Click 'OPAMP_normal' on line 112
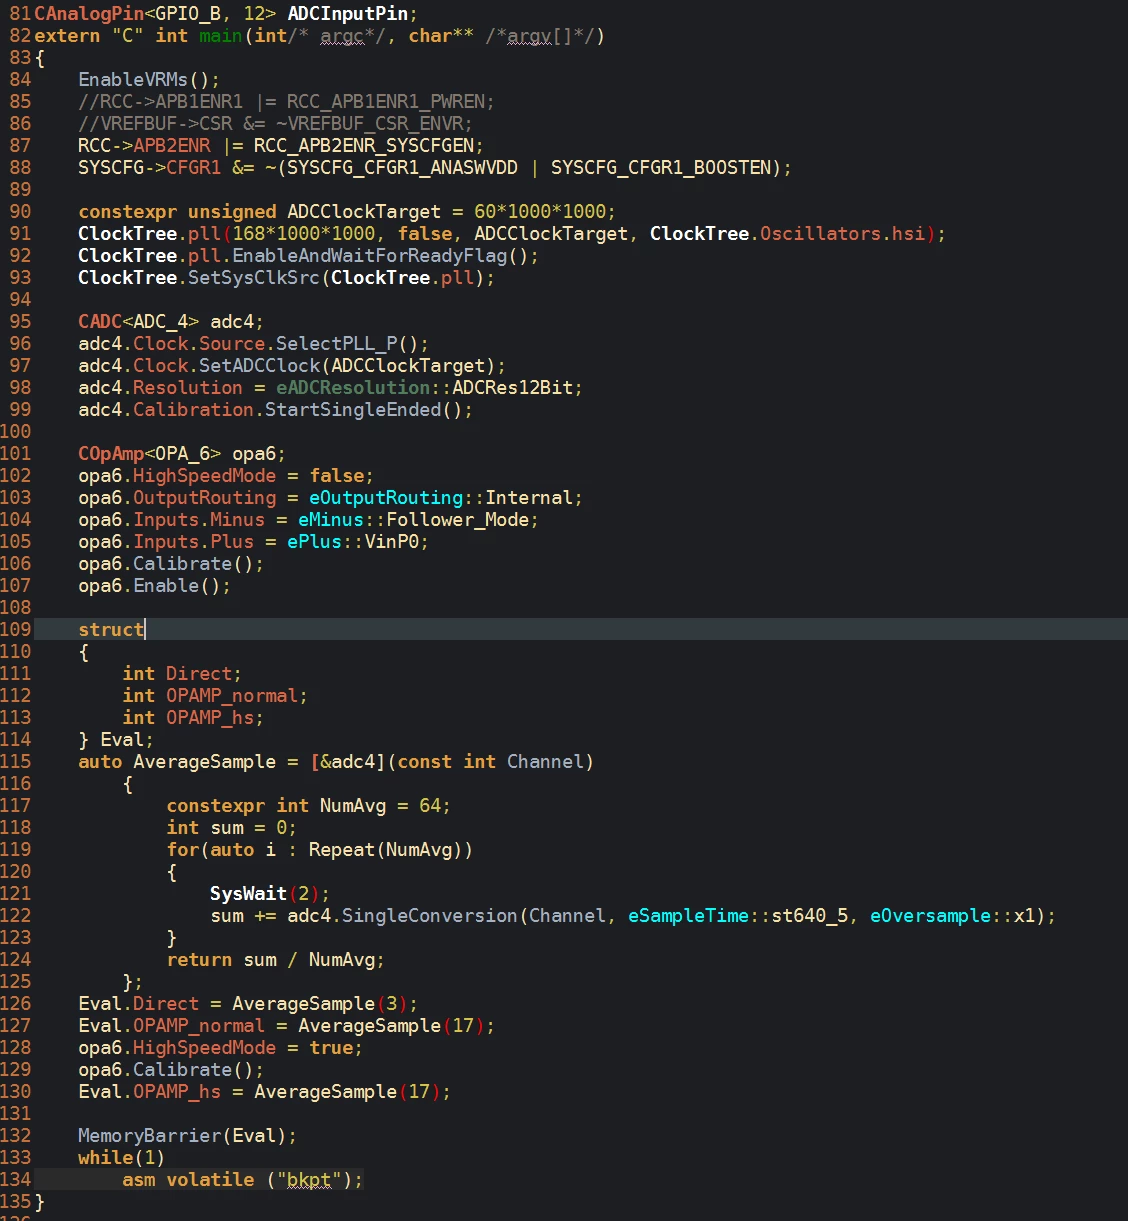Image resolution: width=1128 pixels, height=1221 pixels. pyautogui.click(x=232, y=695)
